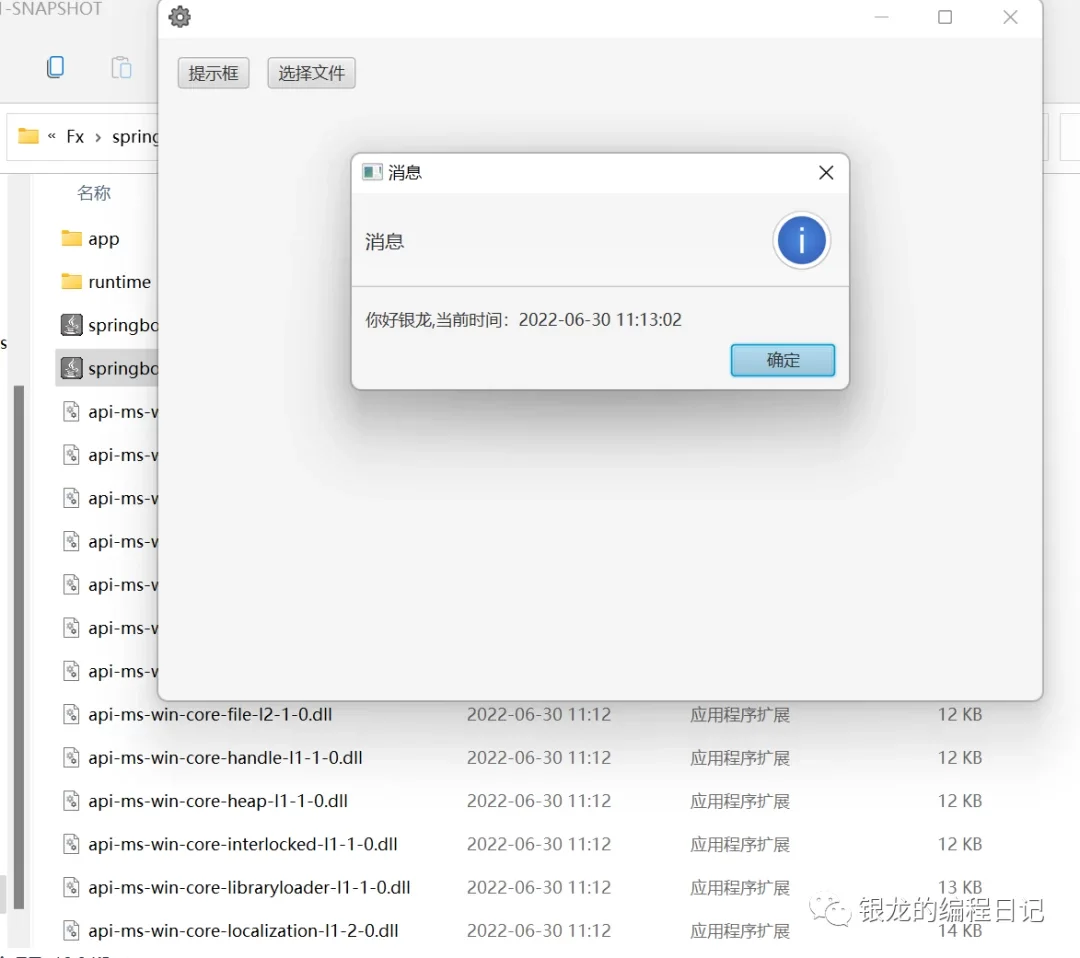
Task: Close the 消息 message dialog
Action: [x=825, y=172]
